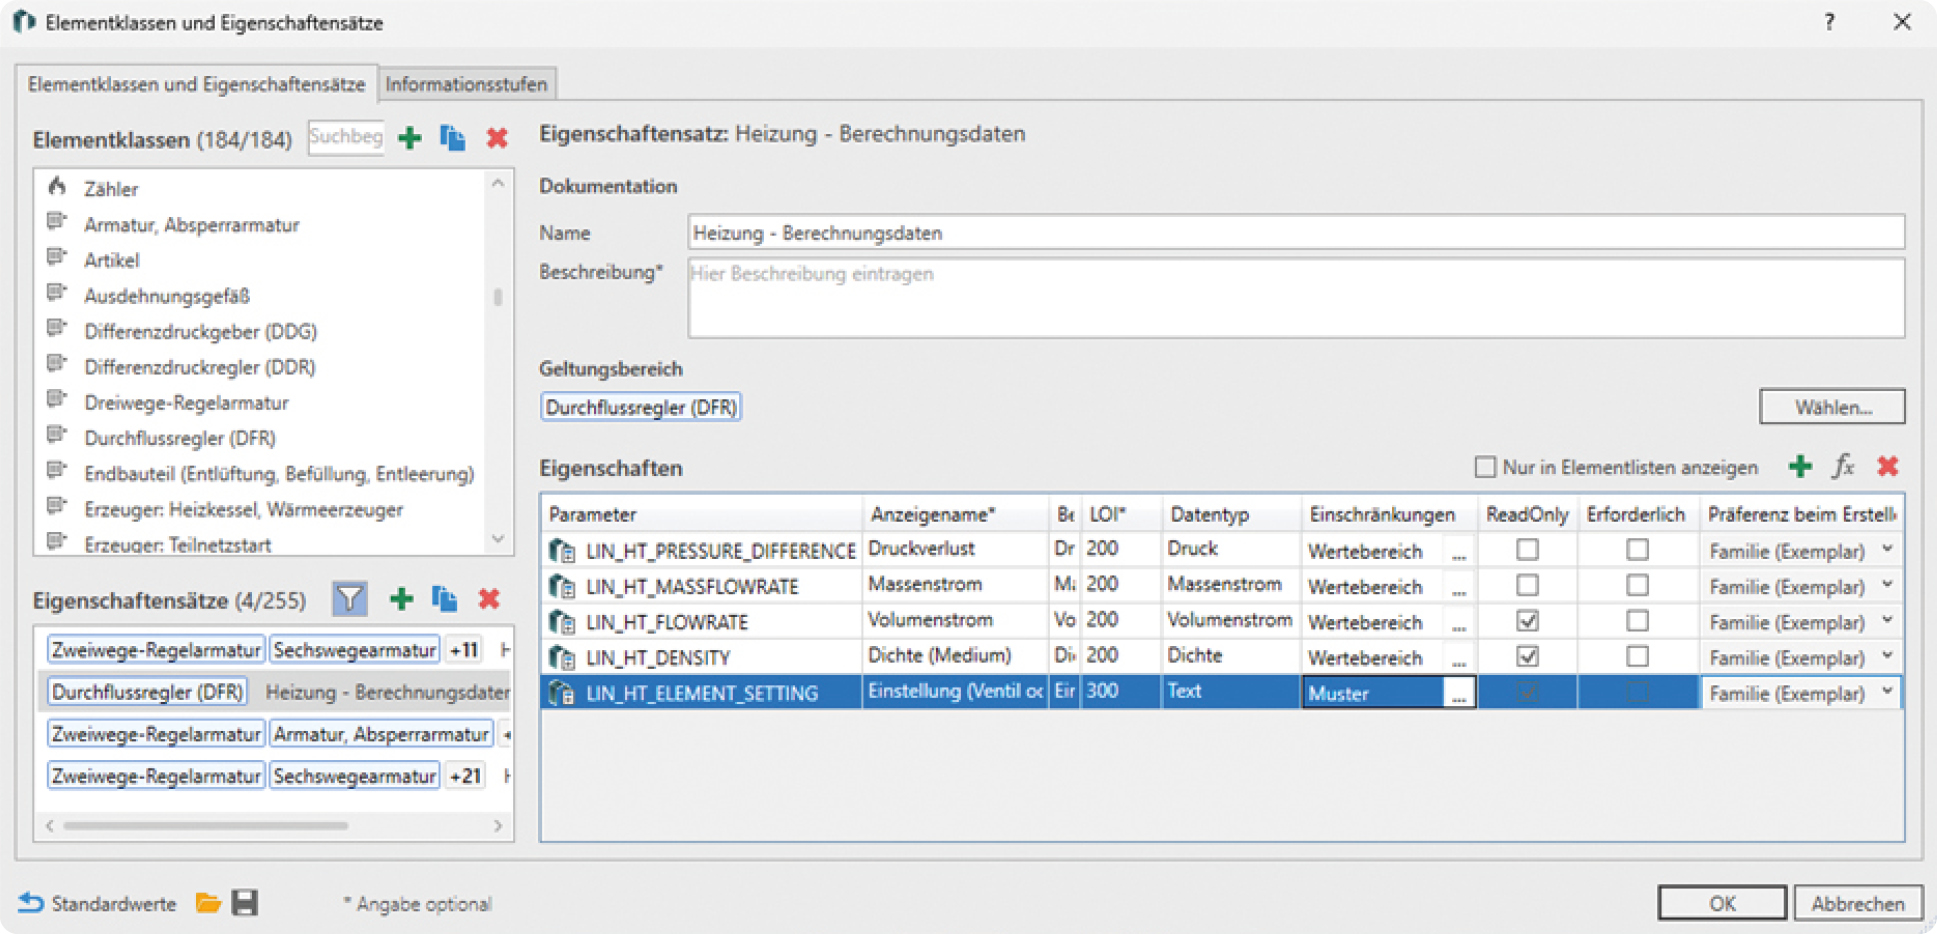Add a new Elementklasse with green plus

coord(409,138)
